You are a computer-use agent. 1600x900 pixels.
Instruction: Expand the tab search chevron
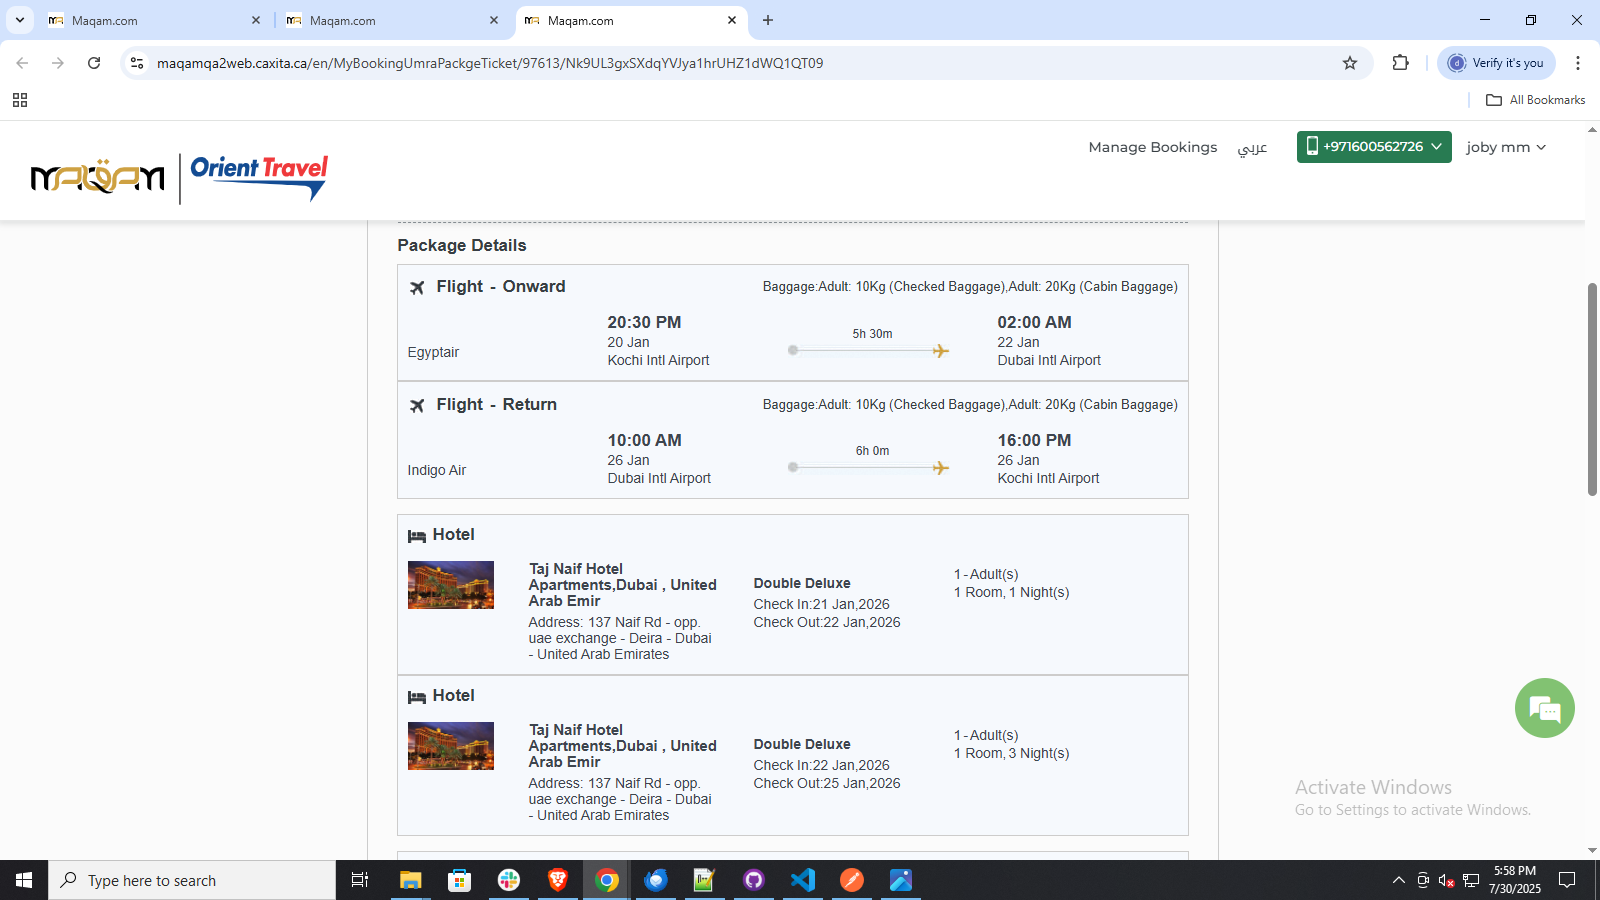(x=19, y=20)
